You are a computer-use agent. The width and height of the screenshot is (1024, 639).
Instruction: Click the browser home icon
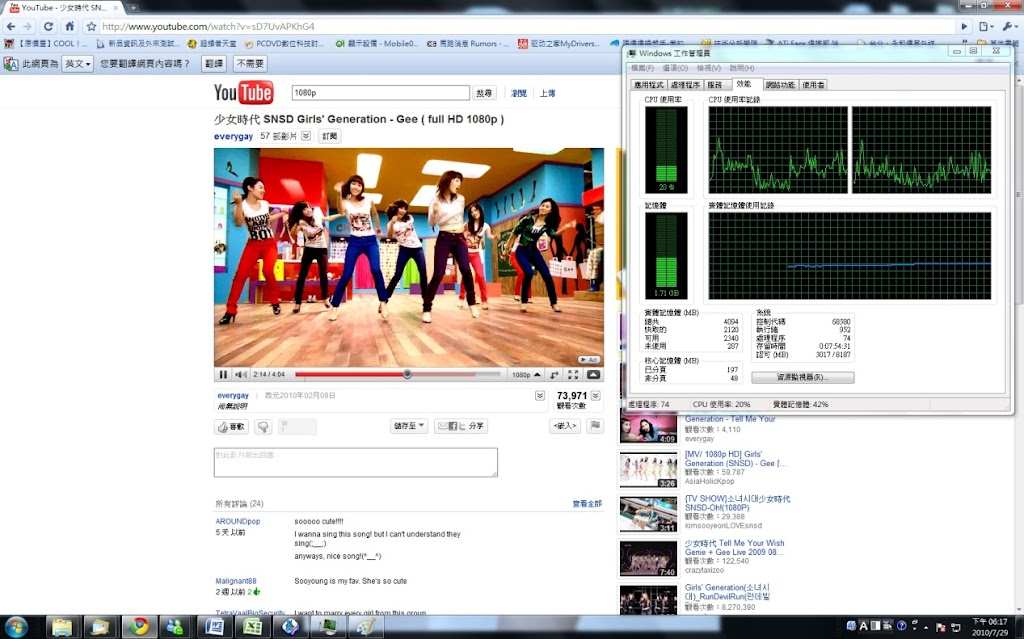click(x=69, y=27)
